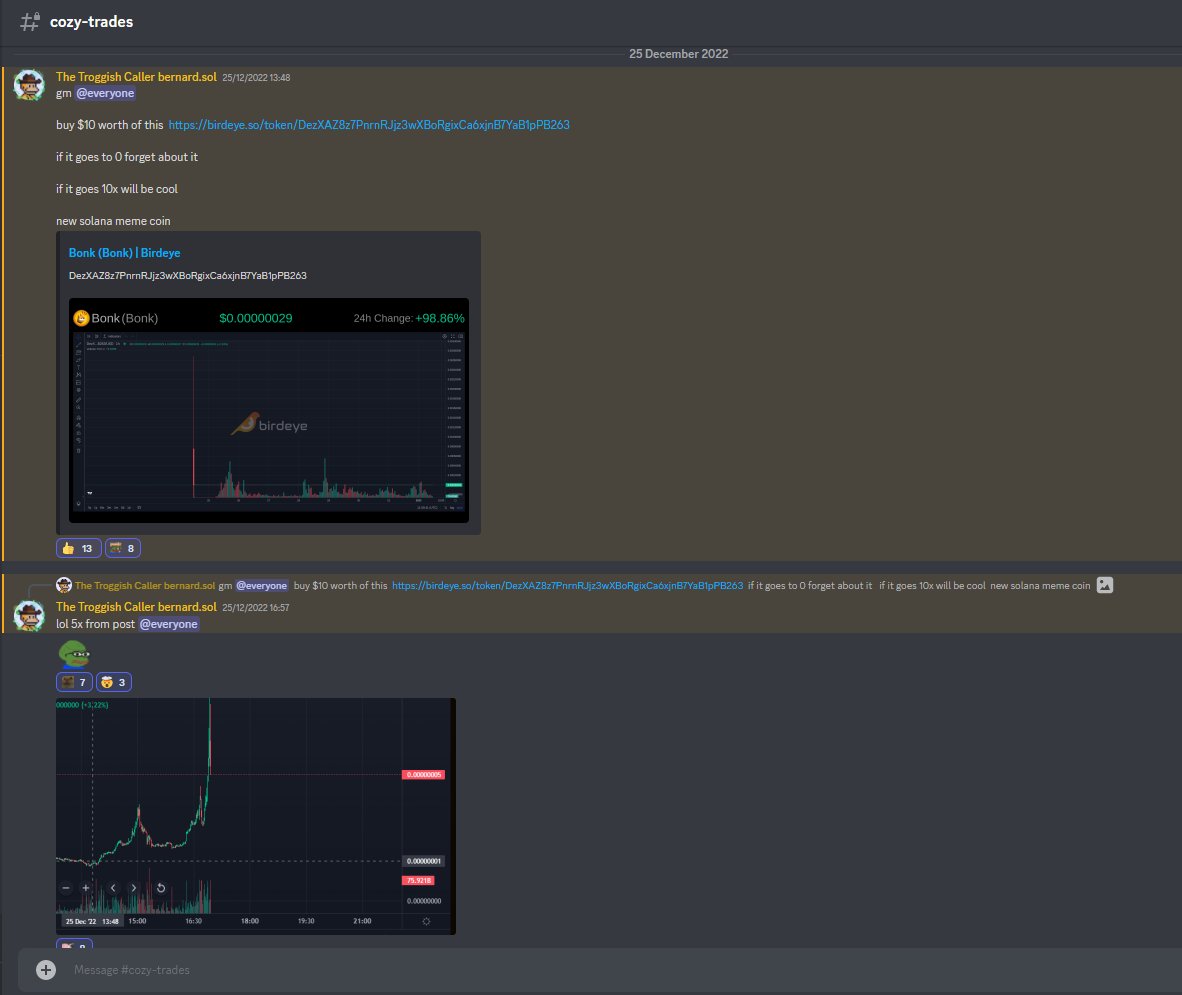Click red 0.00000005 price label on chart
This screenshot has height=995, width=1182.
pyautogui.click(x=424, y=775)
